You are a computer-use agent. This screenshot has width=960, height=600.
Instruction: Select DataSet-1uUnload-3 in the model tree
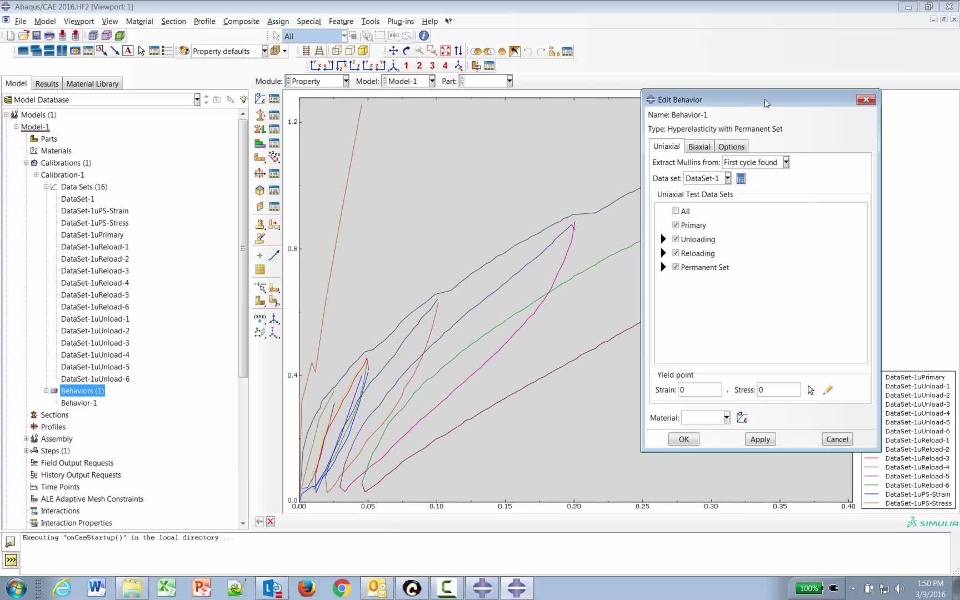(x=95, y=343)
